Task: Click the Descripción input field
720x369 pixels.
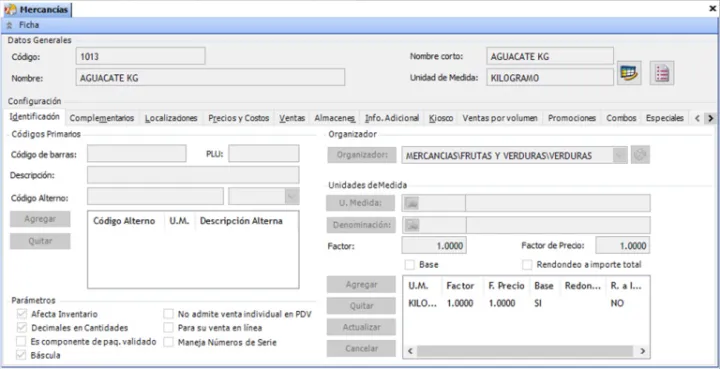Action: (193, 175)
